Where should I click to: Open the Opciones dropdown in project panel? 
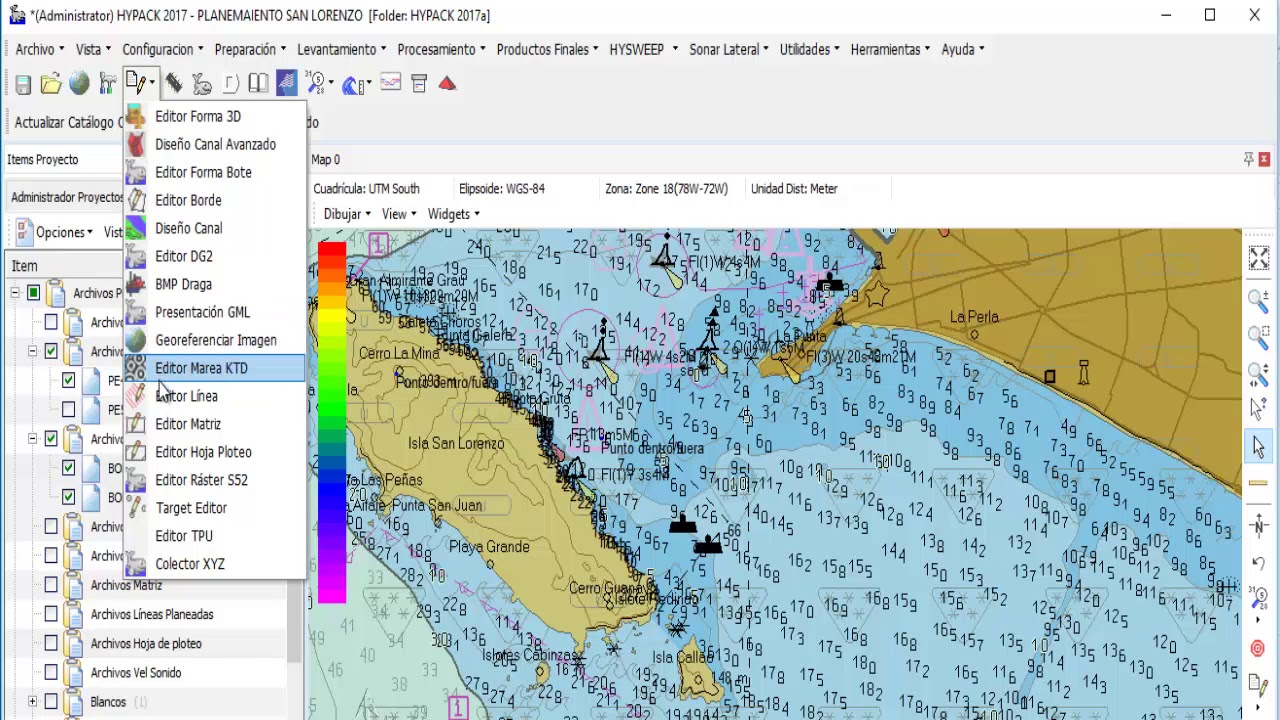point(65,232)
